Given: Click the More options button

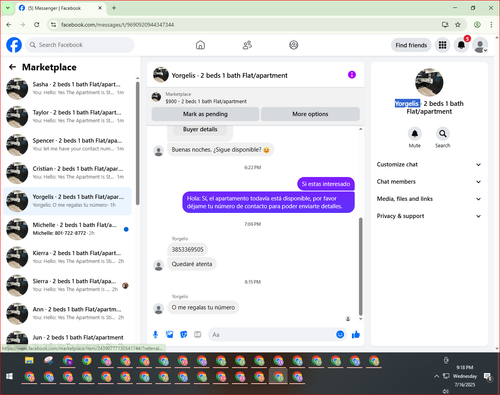Looking at the screenshot, I should pyautogui.click(x=310, y=114).
